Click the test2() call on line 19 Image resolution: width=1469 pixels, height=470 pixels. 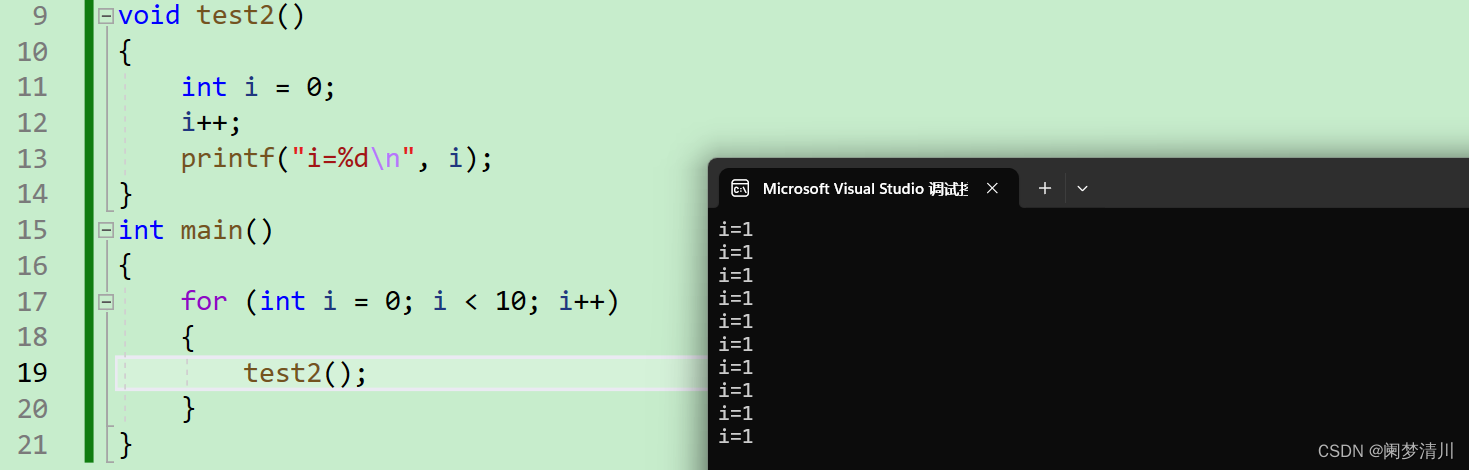pos(305,373)
